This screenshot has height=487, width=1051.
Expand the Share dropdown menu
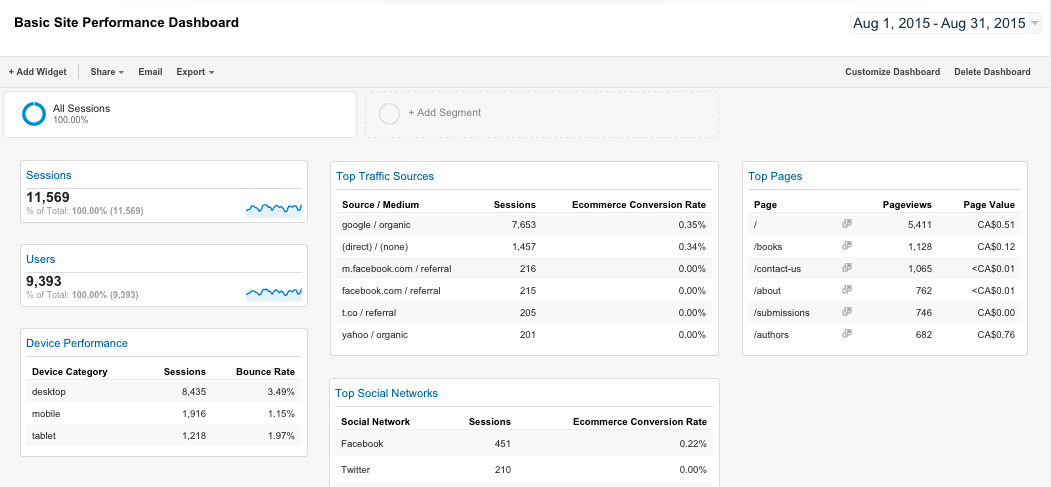(106, 72)
